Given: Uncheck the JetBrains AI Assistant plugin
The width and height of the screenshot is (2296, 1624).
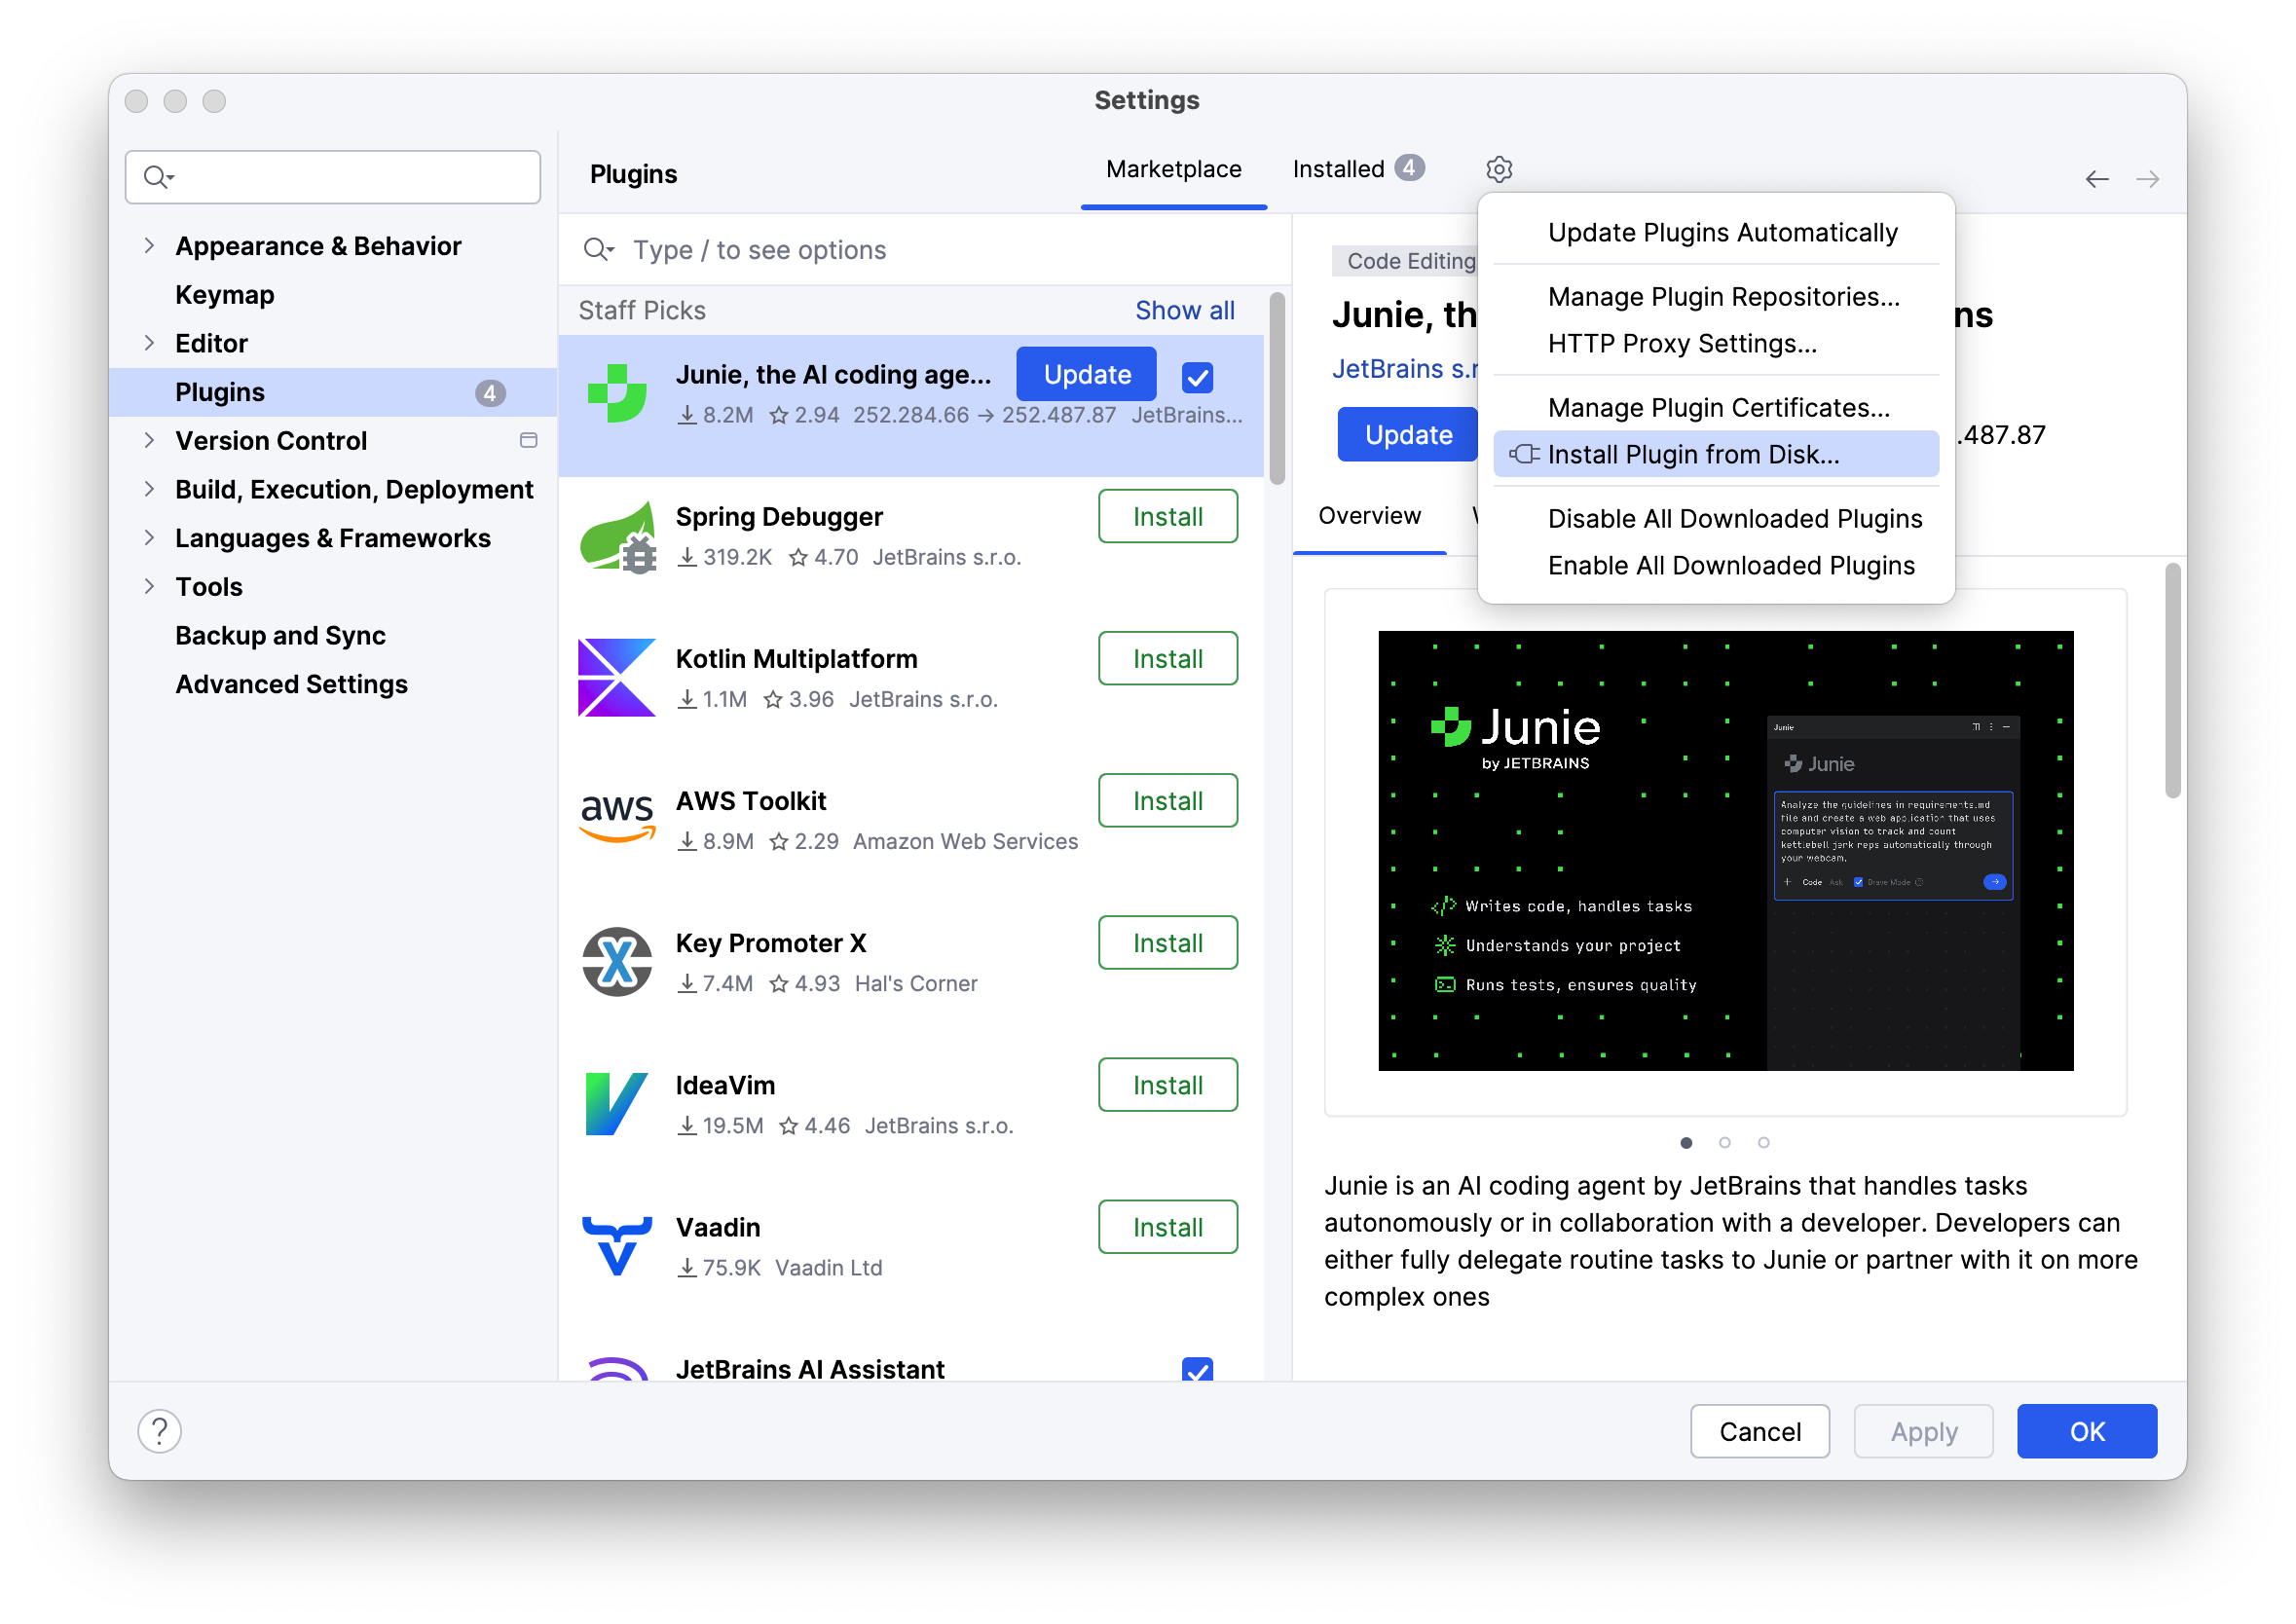Looking at the screenshot, I should (x=1197, y=1371).
